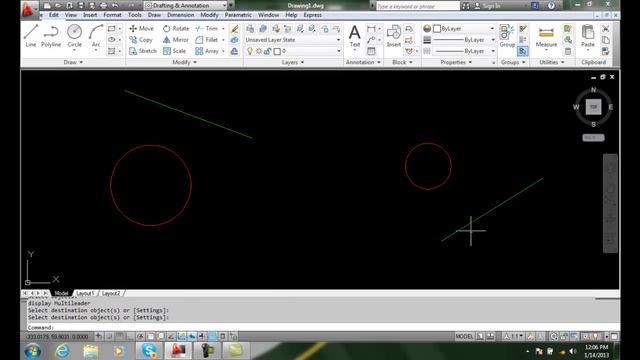Image resolution: width=640 pixels, height=360 pixels.
Task: Click the Table icon in Annotation
Action: point(371,51)
